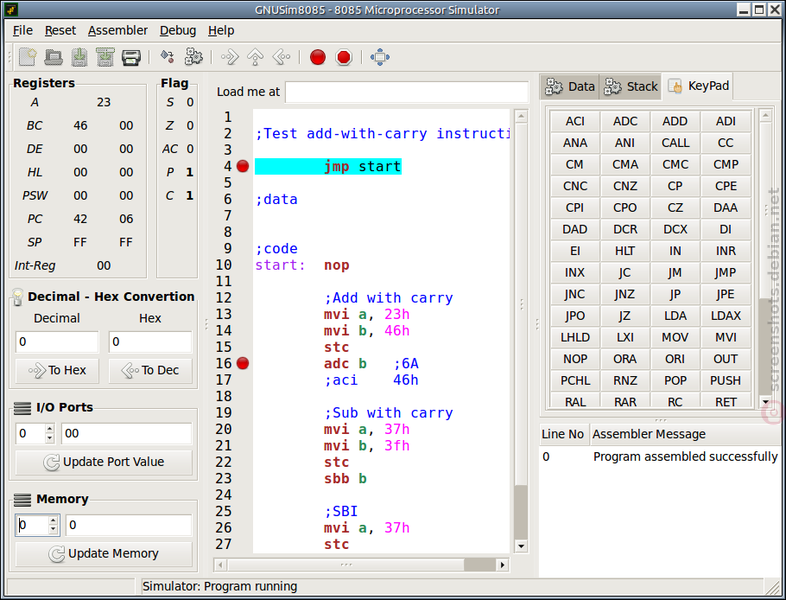Print the program with printer icon
The height and width of the screenshot is (600, 786).
(x=131, y=57)
